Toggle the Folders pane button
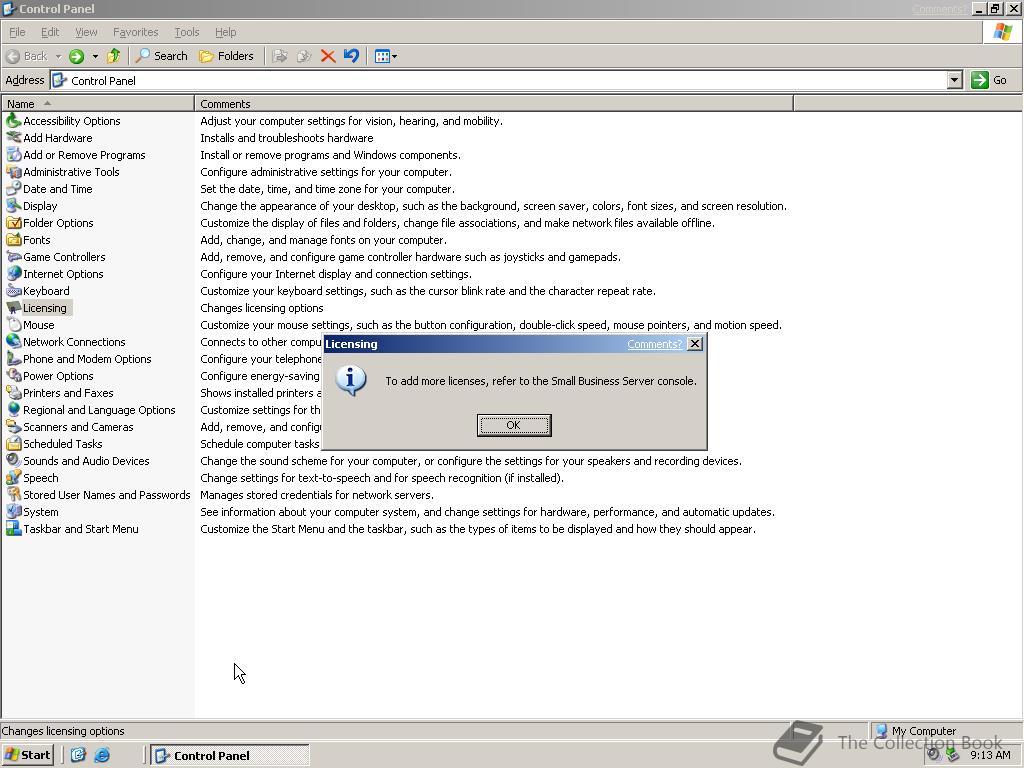 (226, 56)
